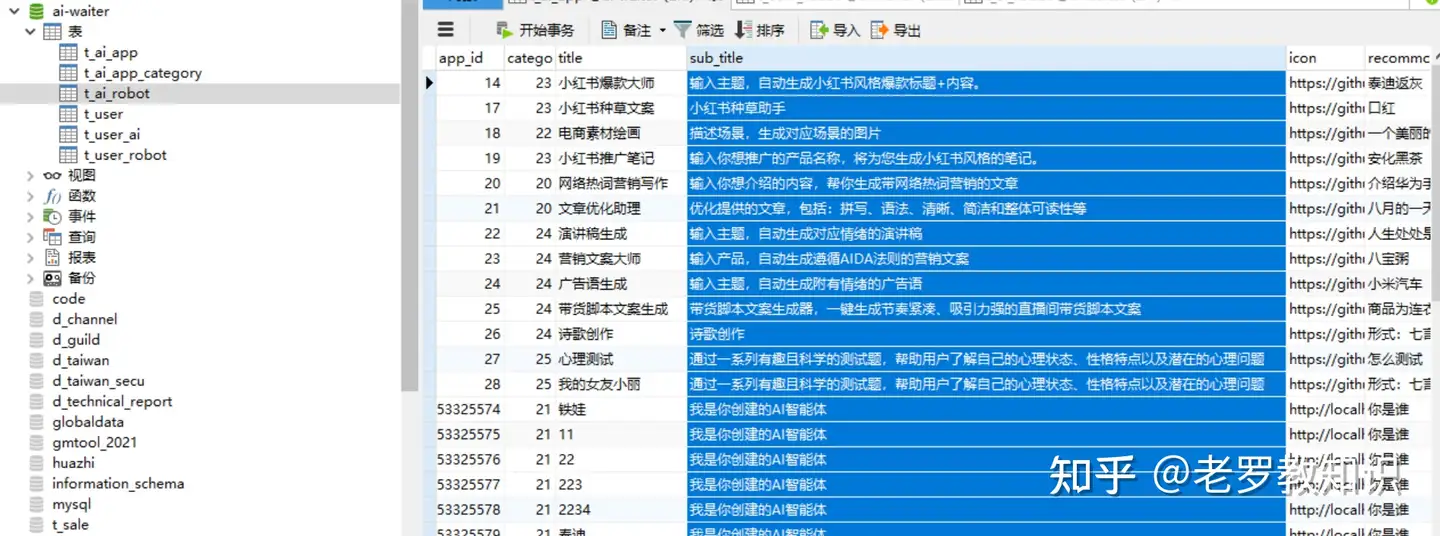This screenshot has width=1440, height=536.
Task: Expand the 备份 (backup) node
Action: pyautogui.click(x=30, y=278)
